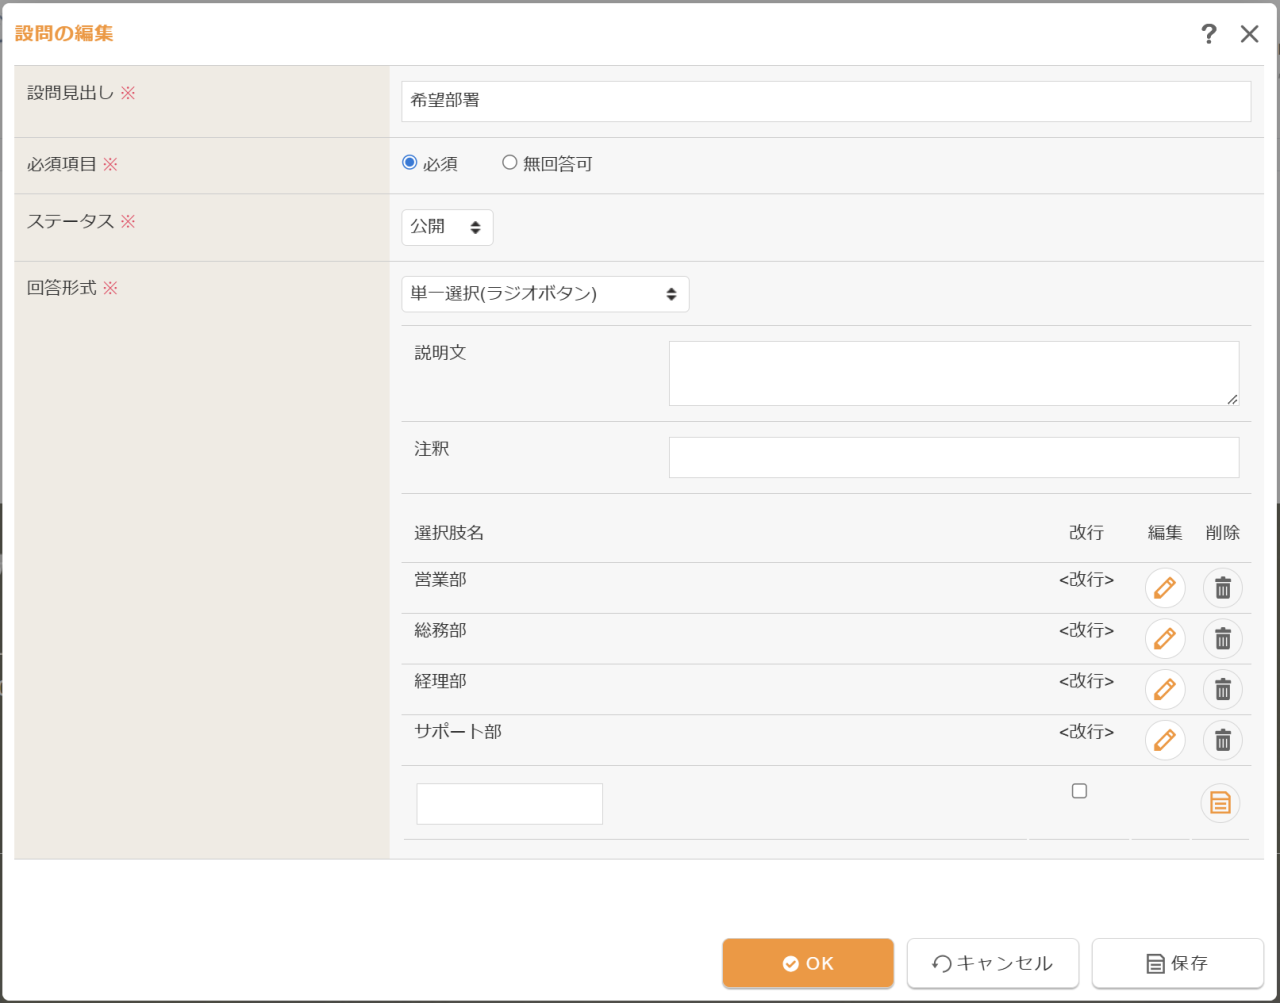Tick the 改行 checkbox for new option
This screenshot has width=1280, height=1003.
click(x=1079, y=791)
